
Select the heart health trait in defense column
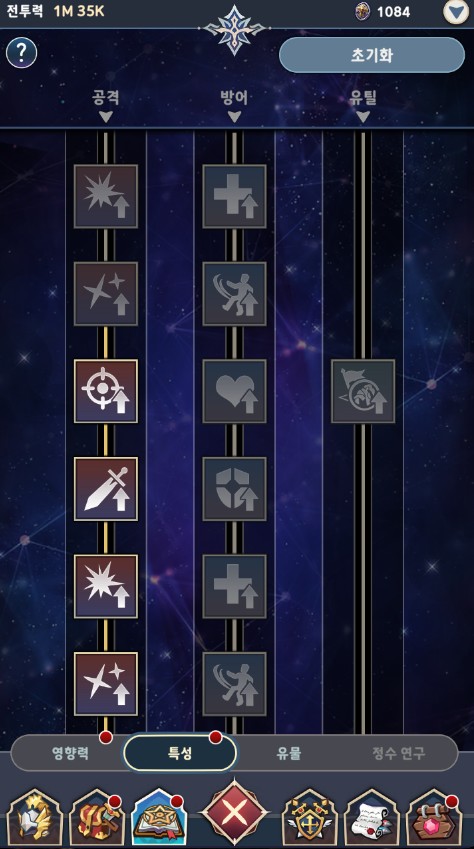pos(234,391)
